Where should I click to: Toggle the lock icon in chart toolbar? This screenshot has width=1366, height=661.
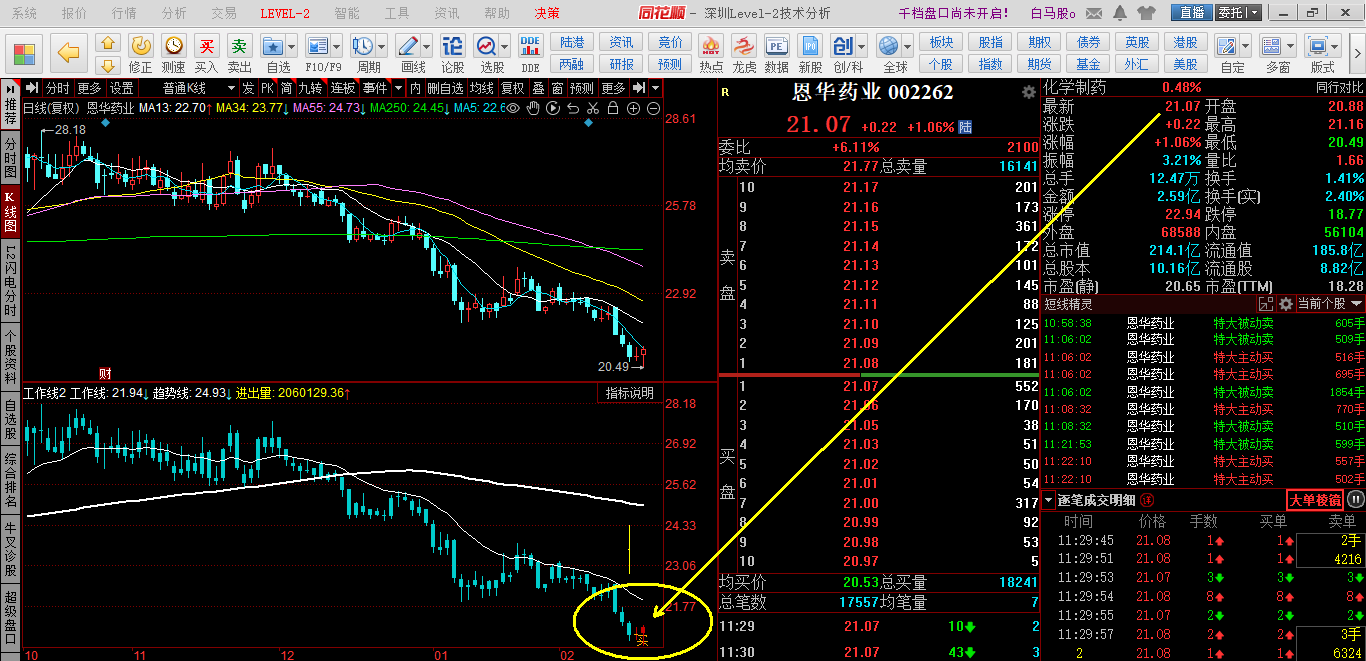pyautogui.click(x=613, y=108)
